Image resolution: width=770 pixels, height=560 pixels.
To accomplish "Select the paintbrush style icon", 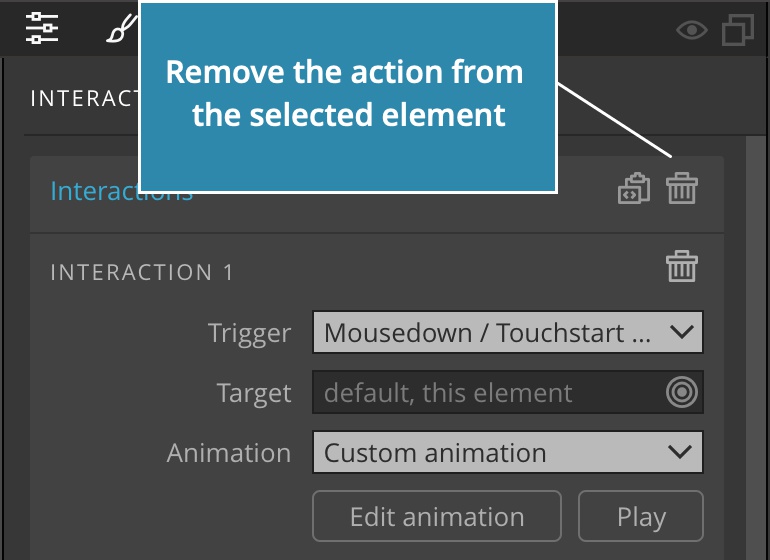I will [x=122, y=28].
